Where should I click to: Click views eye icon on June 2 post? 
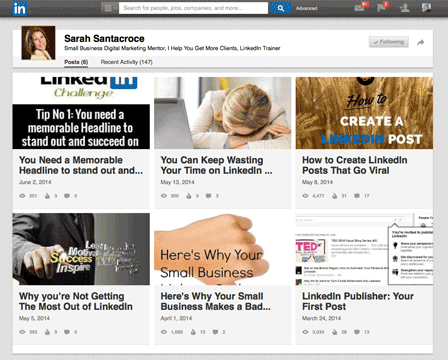[22, 196]
